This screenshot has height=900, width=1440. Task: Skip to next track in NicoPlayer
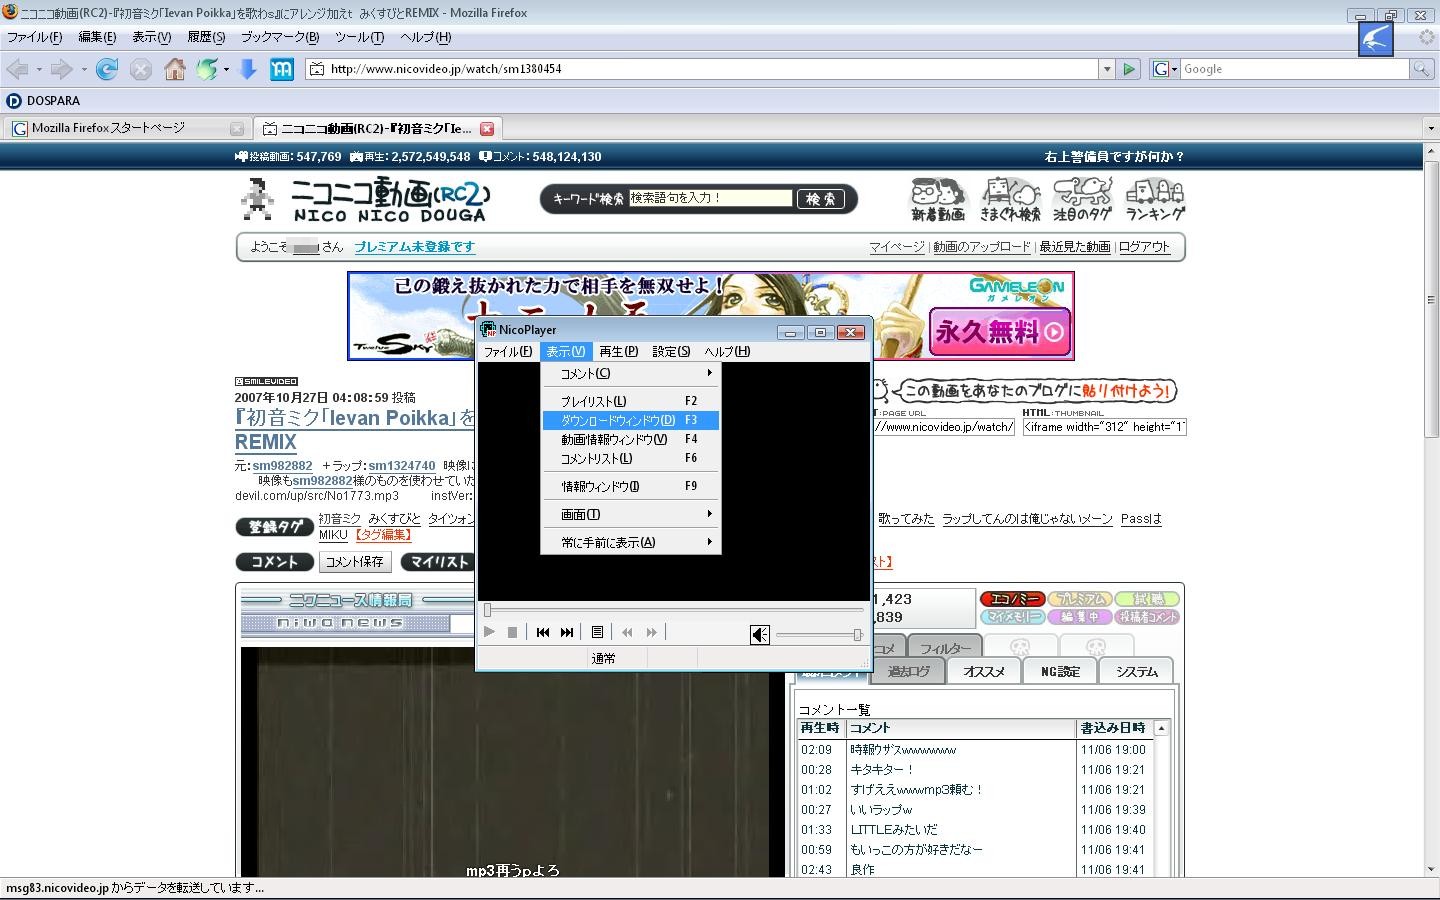coord(567,632)
